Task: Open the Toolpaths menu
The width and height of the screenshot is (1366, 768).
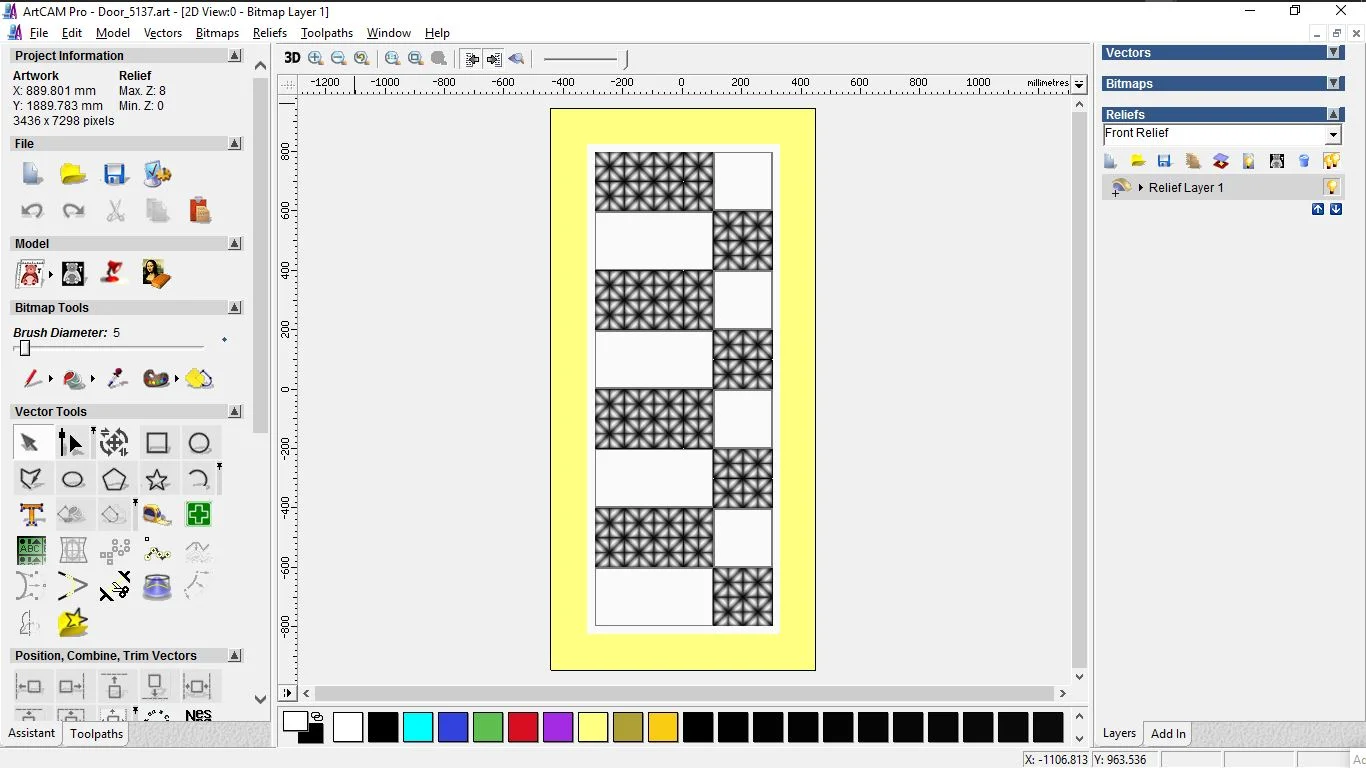Action: click(327, 33)
